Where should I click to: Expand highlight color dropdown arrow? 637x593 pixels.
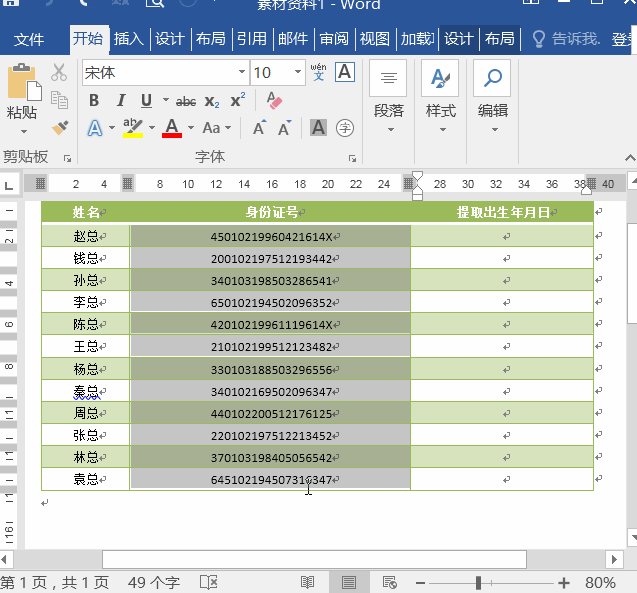(152, 128)
